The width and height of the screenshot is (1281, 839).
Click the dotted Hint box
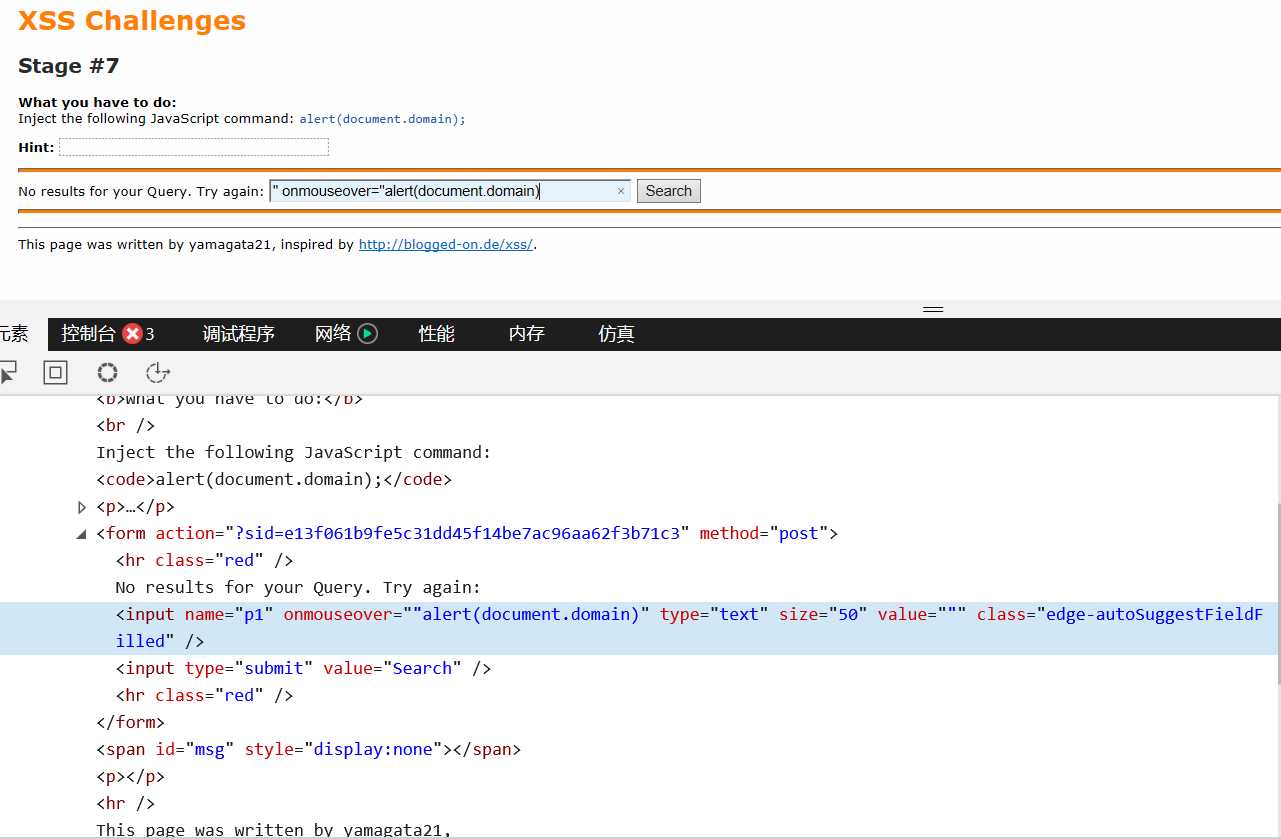click(194, 147)
